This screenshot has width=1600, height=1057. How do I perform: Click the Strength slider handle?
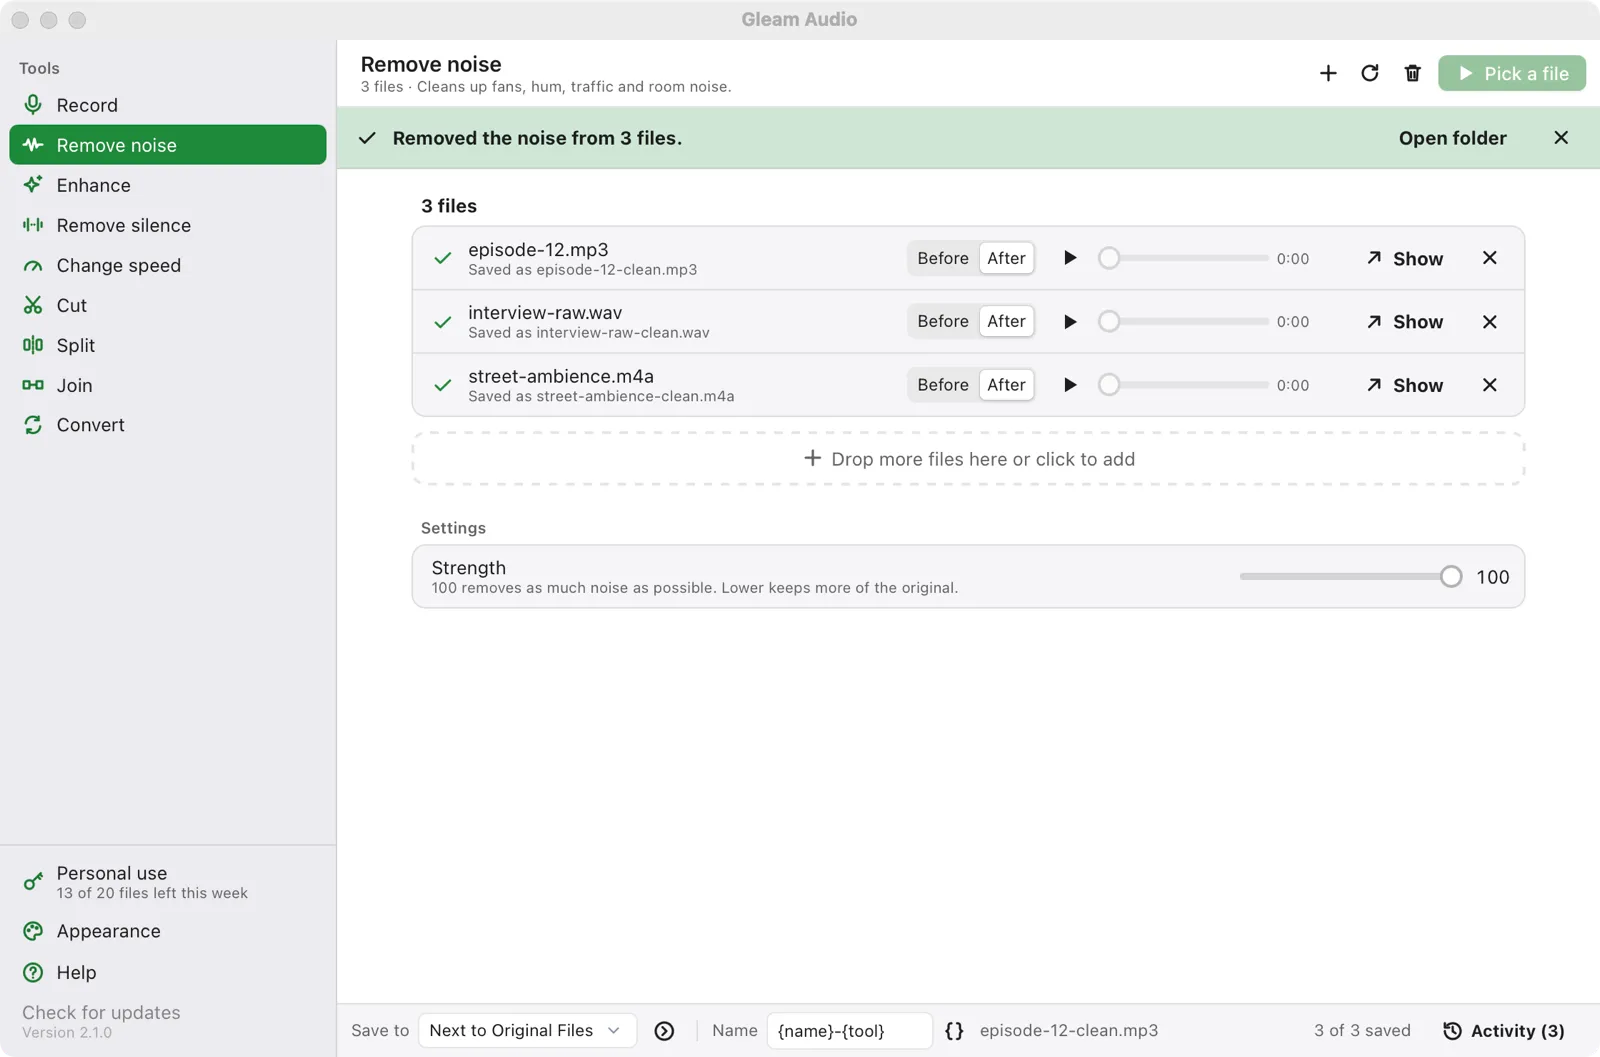(1451, 576)
